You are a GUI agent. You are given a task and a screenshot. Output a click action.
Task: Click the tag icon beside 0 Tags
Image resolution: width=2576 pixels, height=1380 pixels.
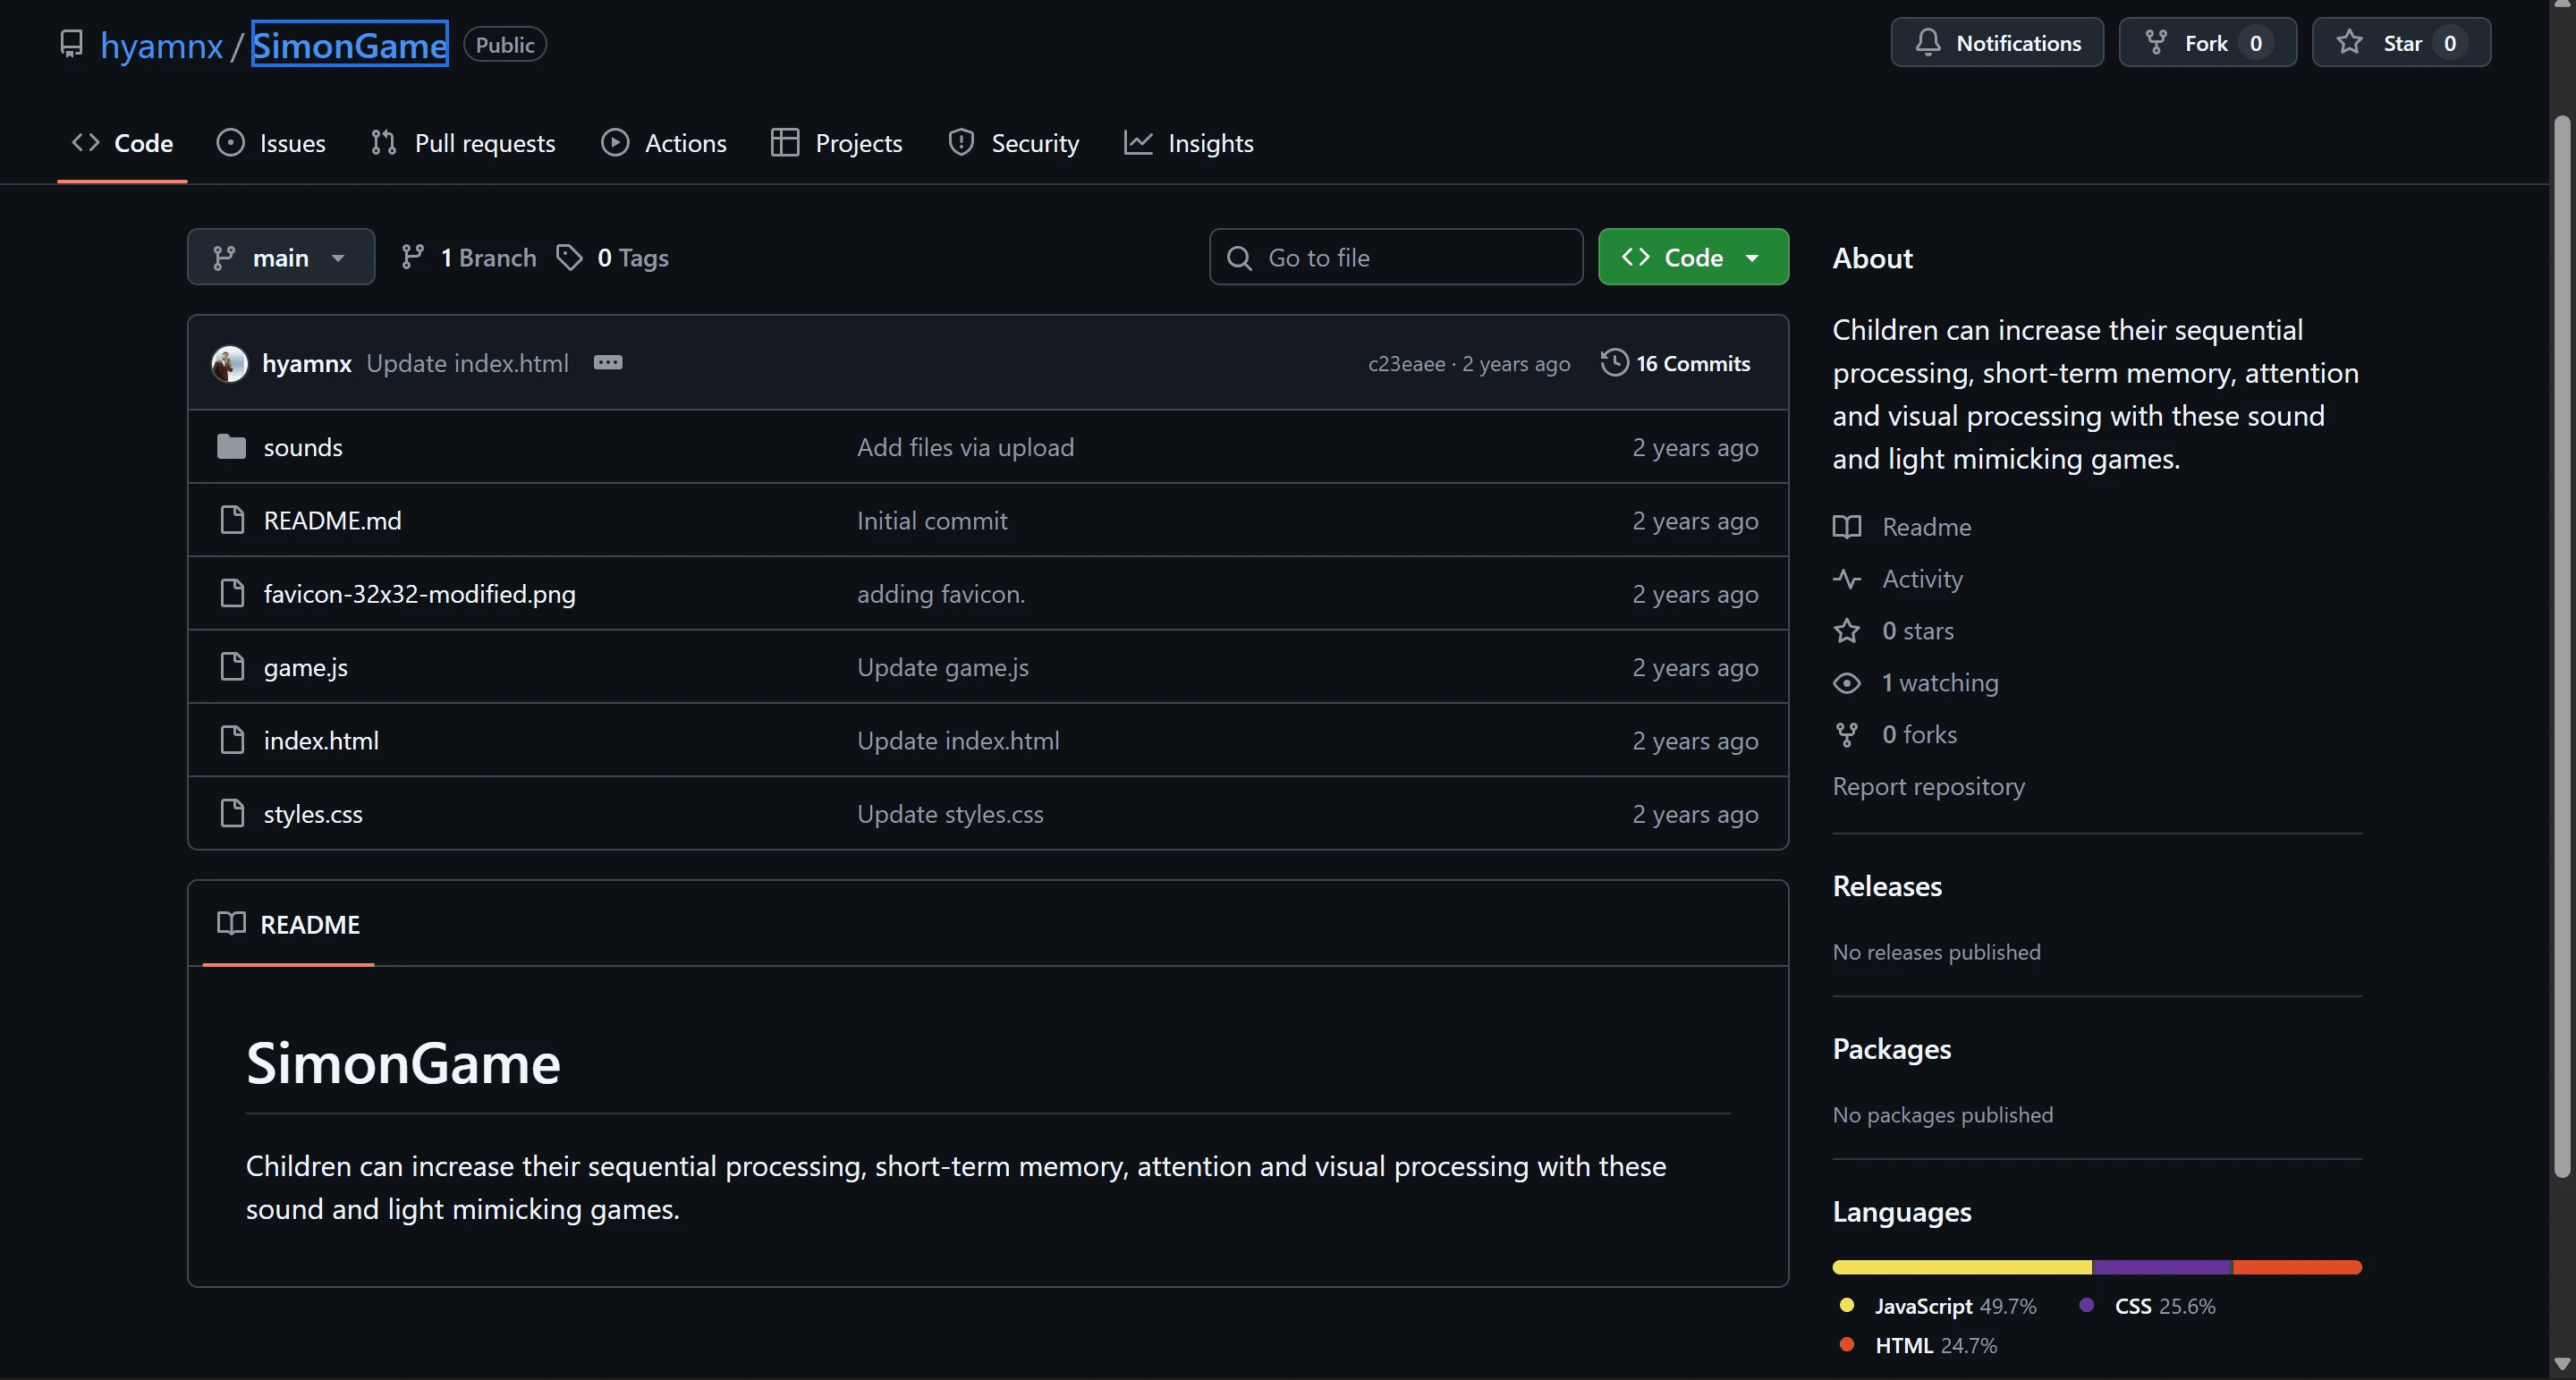click(x=569, y=257)
